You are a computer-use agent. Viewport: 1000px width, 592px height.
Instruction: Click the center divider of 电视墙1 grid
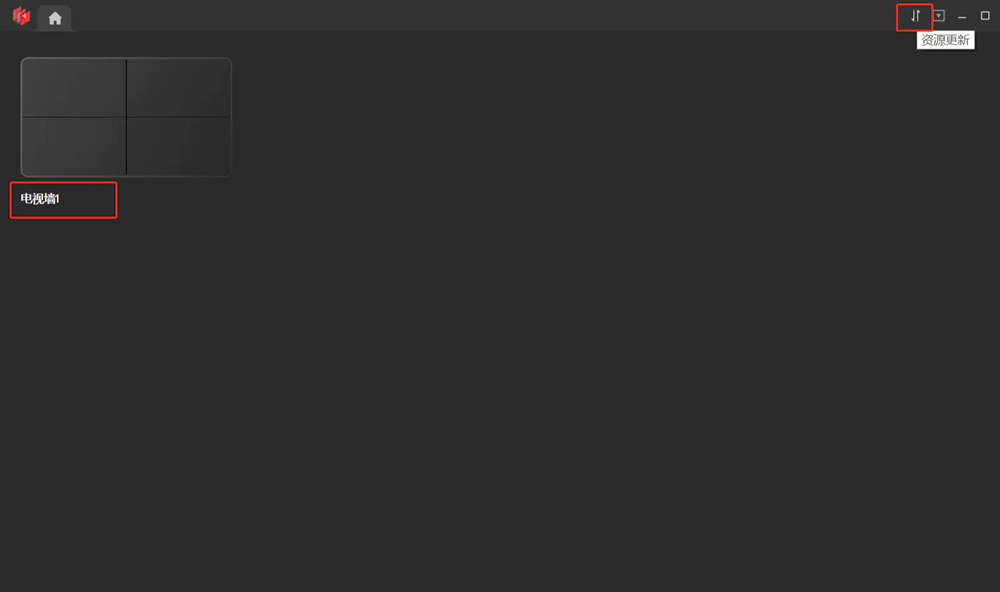tap(126, 117)
